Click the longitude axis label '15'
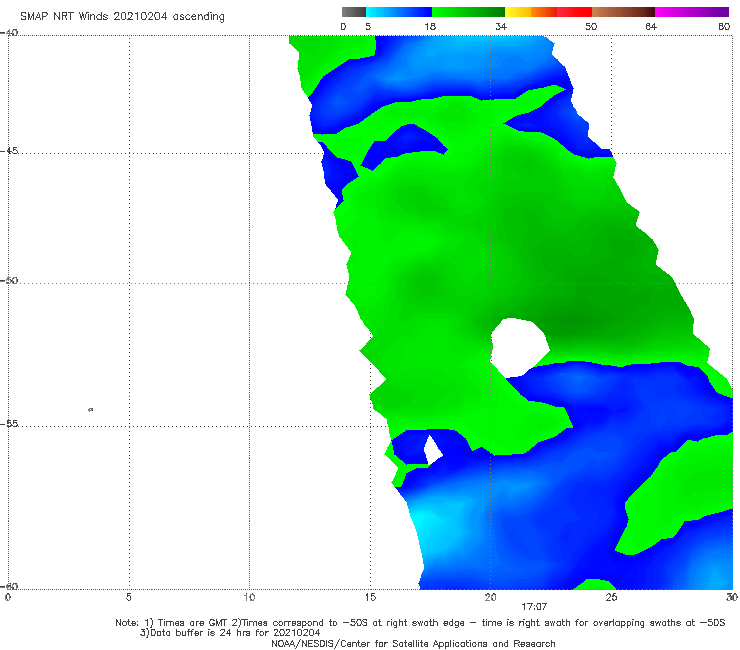The image size is (740, 650). [x=370, y=598]
